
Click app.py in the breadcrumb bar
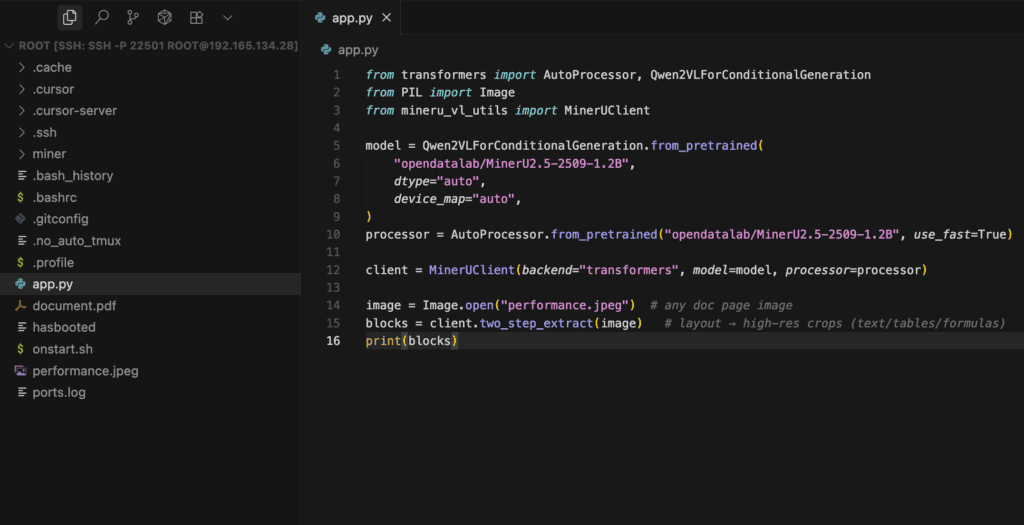(357, 49)
